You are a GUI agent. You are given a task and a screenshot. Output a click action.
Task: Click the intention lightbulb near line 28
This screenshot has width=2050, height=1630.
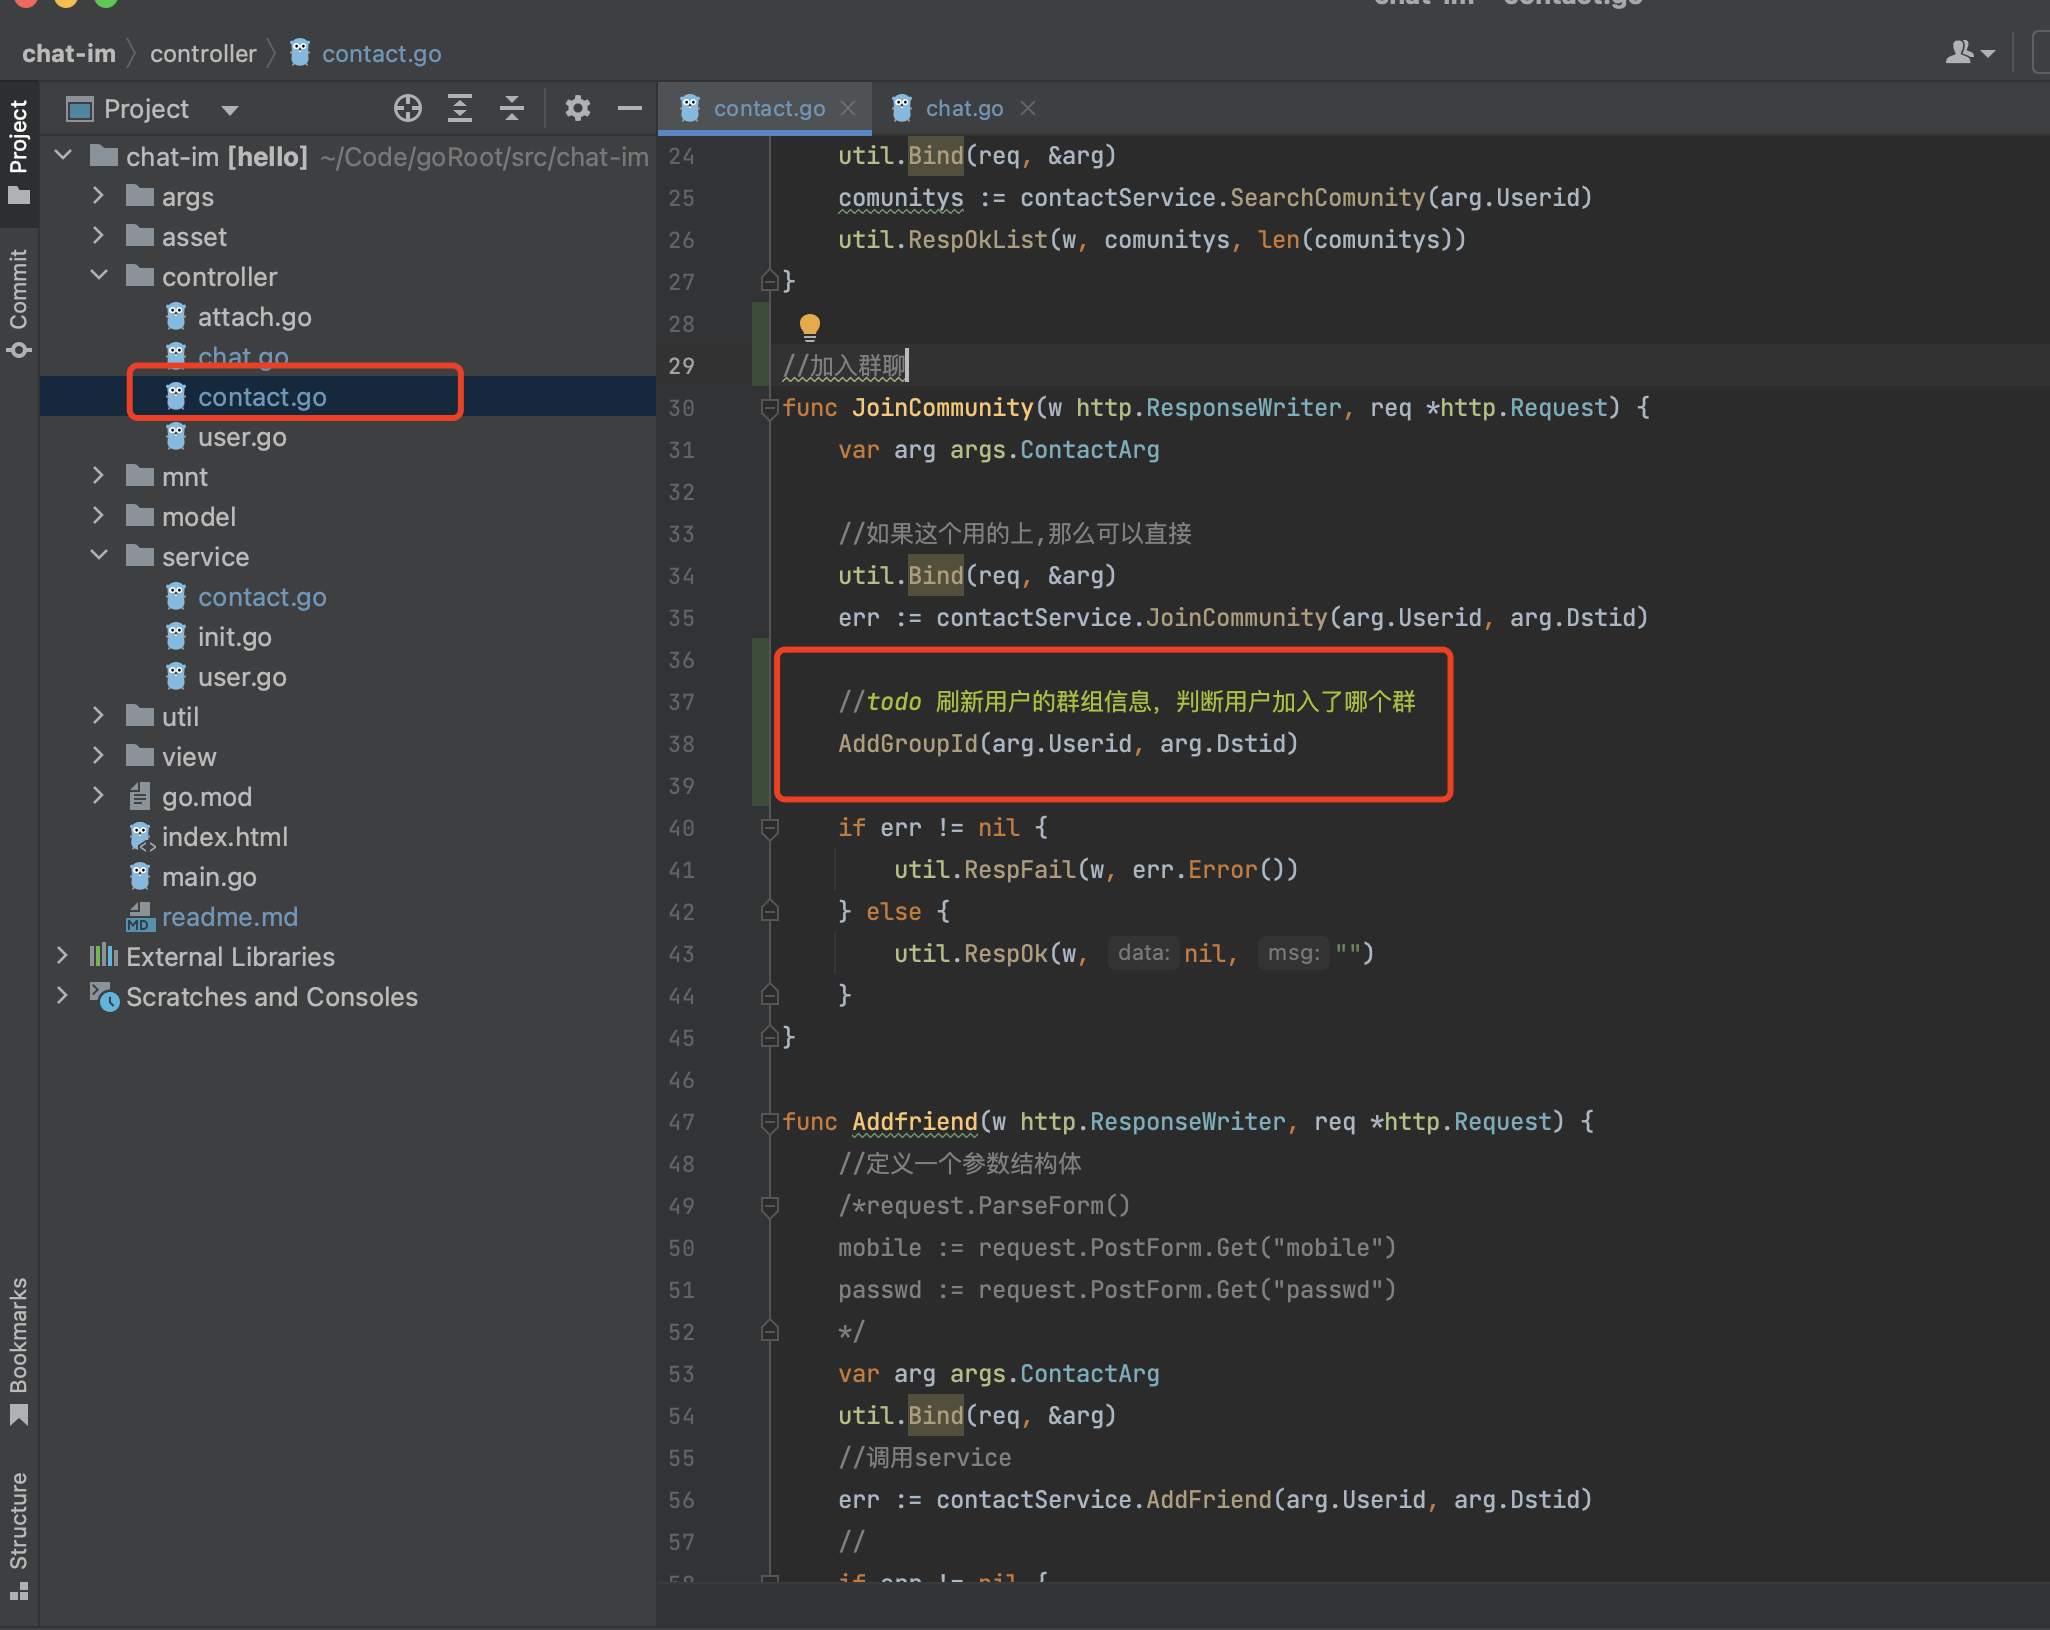(x=809, y=326)
